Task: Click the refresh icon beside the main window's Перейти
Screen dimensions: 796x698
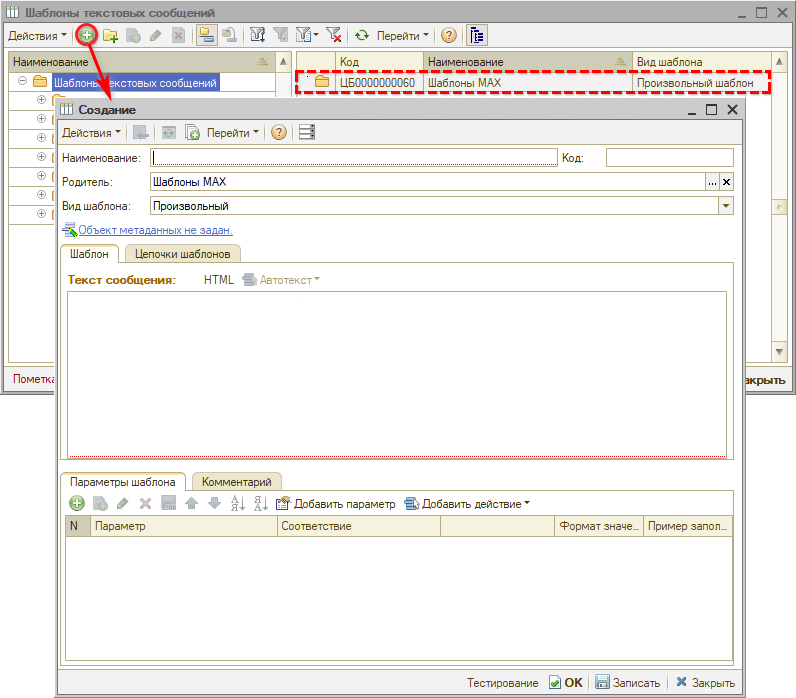Action: click(362, 35)
